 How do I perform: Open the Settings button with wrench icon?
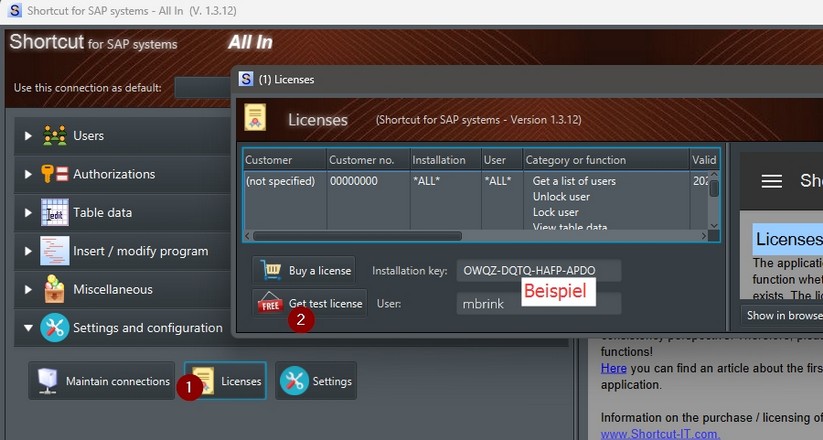tap(316, 381)
